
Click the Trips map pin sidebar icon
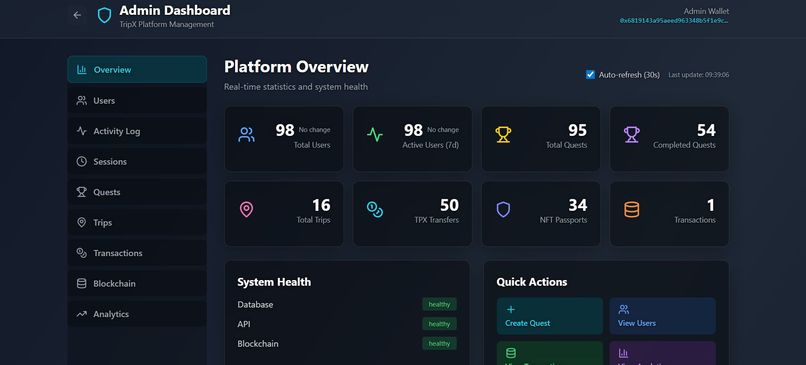coord(82,223)
